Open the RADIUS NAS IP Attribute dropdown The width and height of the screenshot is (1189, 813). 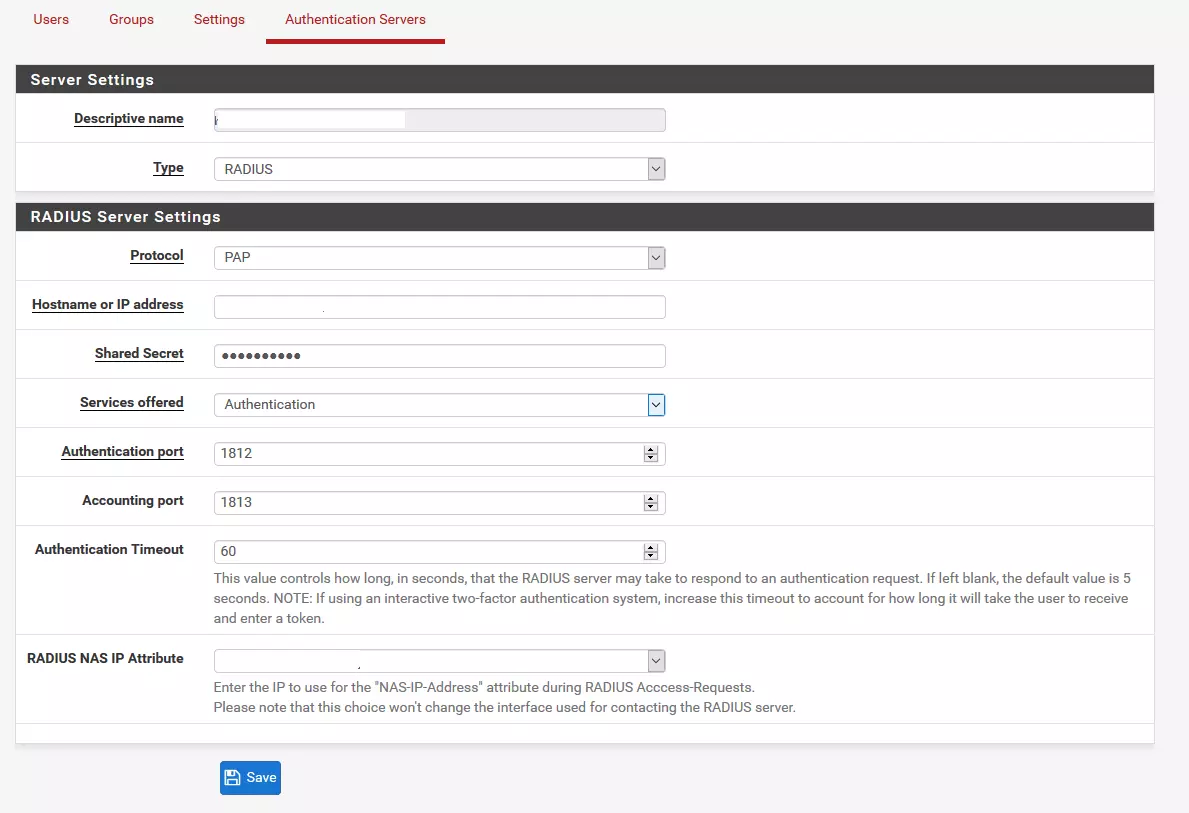tap(656, 660)
